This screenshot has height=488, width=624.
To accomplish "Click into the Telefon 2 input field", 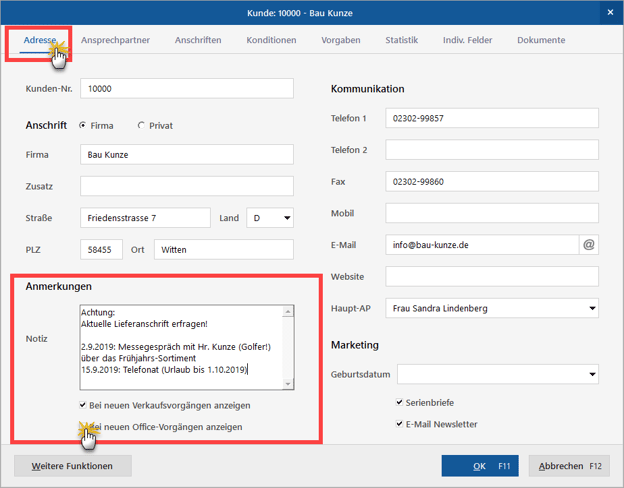I will tap(491, 150).
